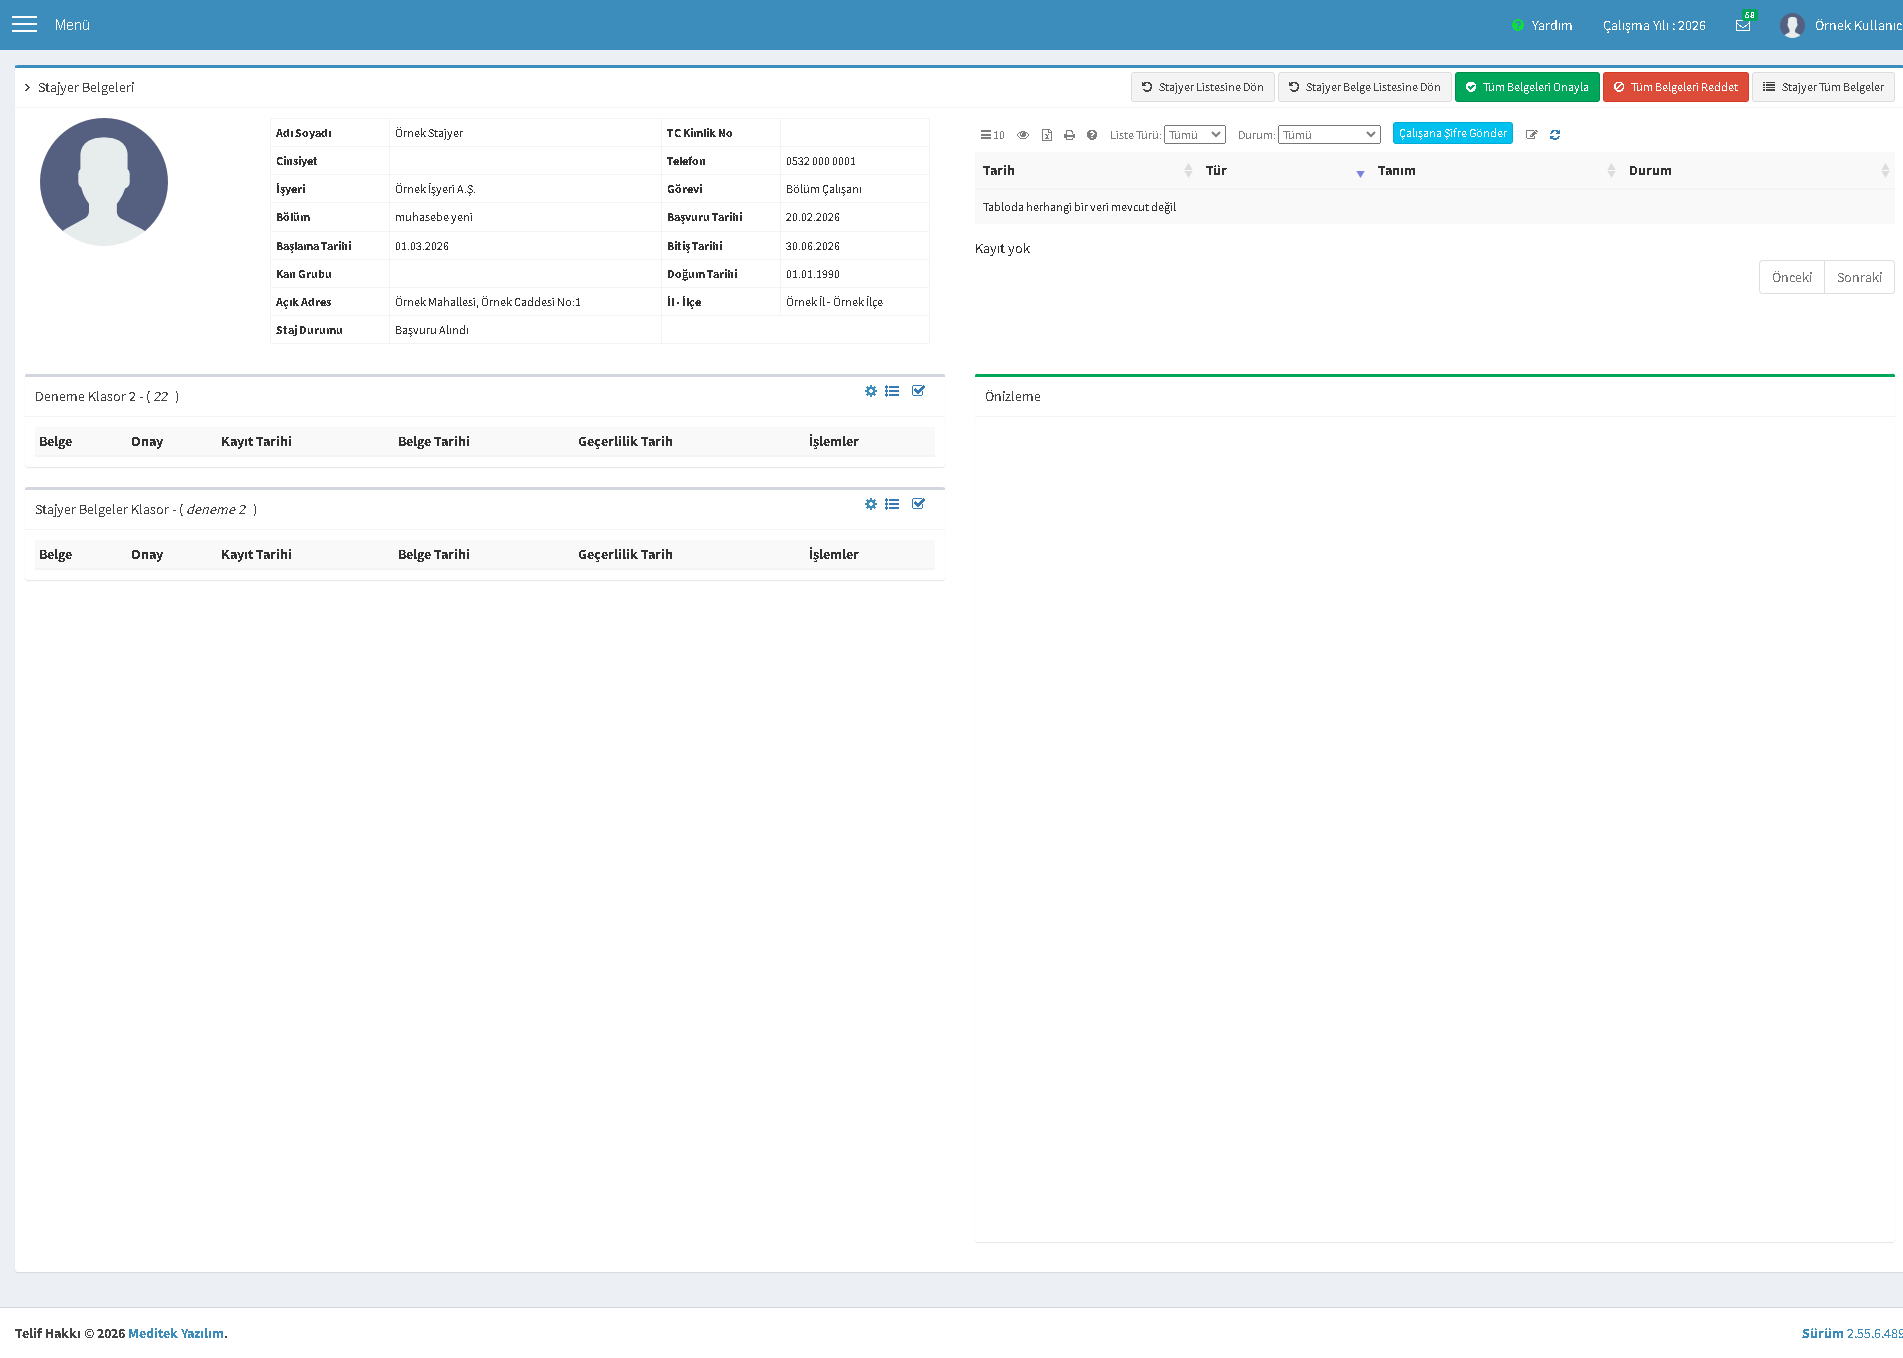This screenshot has width=1903, height=1358.
Task: Click Stajyer Listesine Dön button
Action: [x=1203, y=87]
